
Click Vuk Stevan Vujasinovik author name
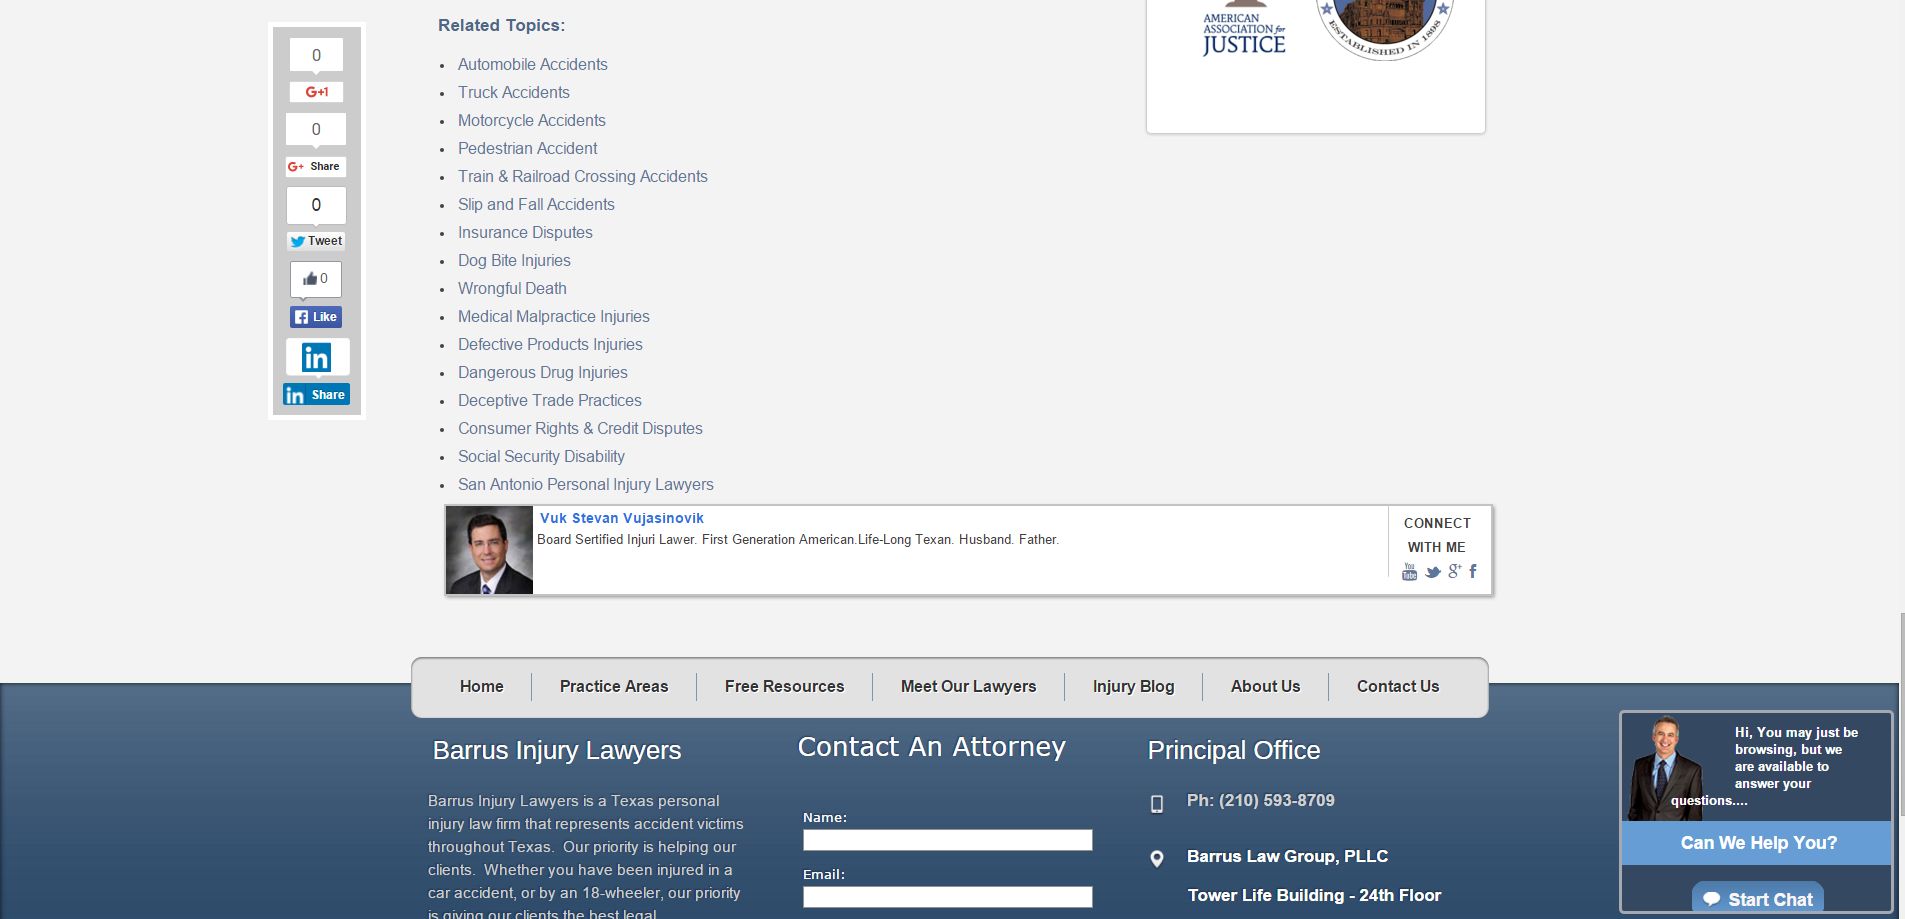point(621,518)
